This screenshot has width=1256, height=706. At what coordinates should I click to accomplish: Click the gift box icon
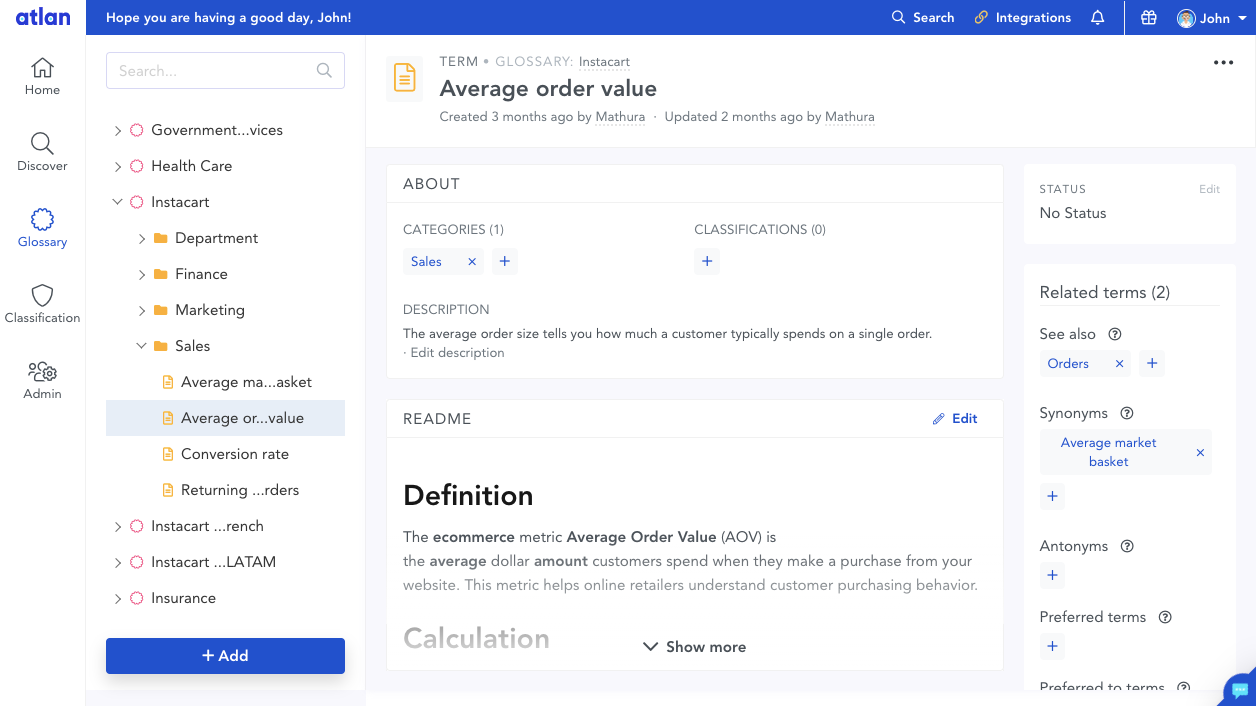point(1149,18)
